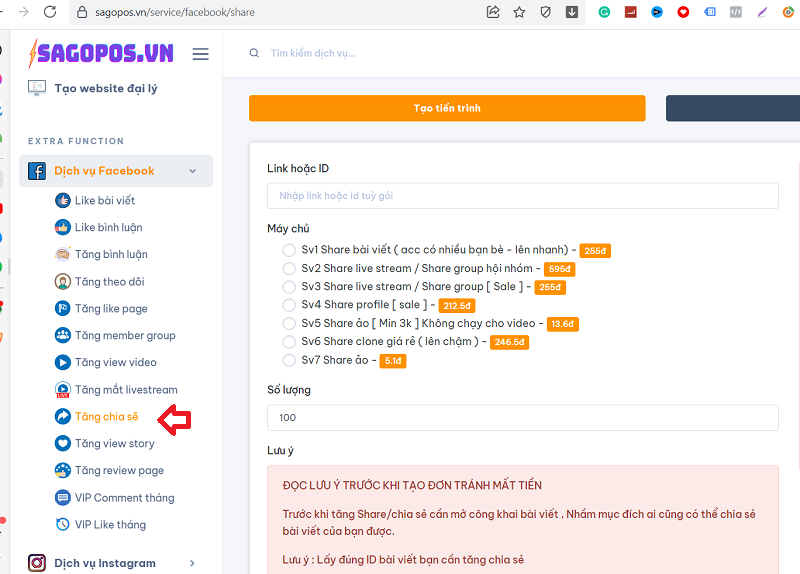
Task: Click the Tăng view story heart icon
Action: coord(62,443)
